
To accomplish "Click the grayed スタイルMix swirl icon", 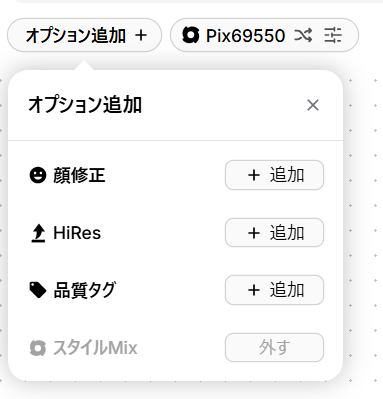I will [38, 348].
